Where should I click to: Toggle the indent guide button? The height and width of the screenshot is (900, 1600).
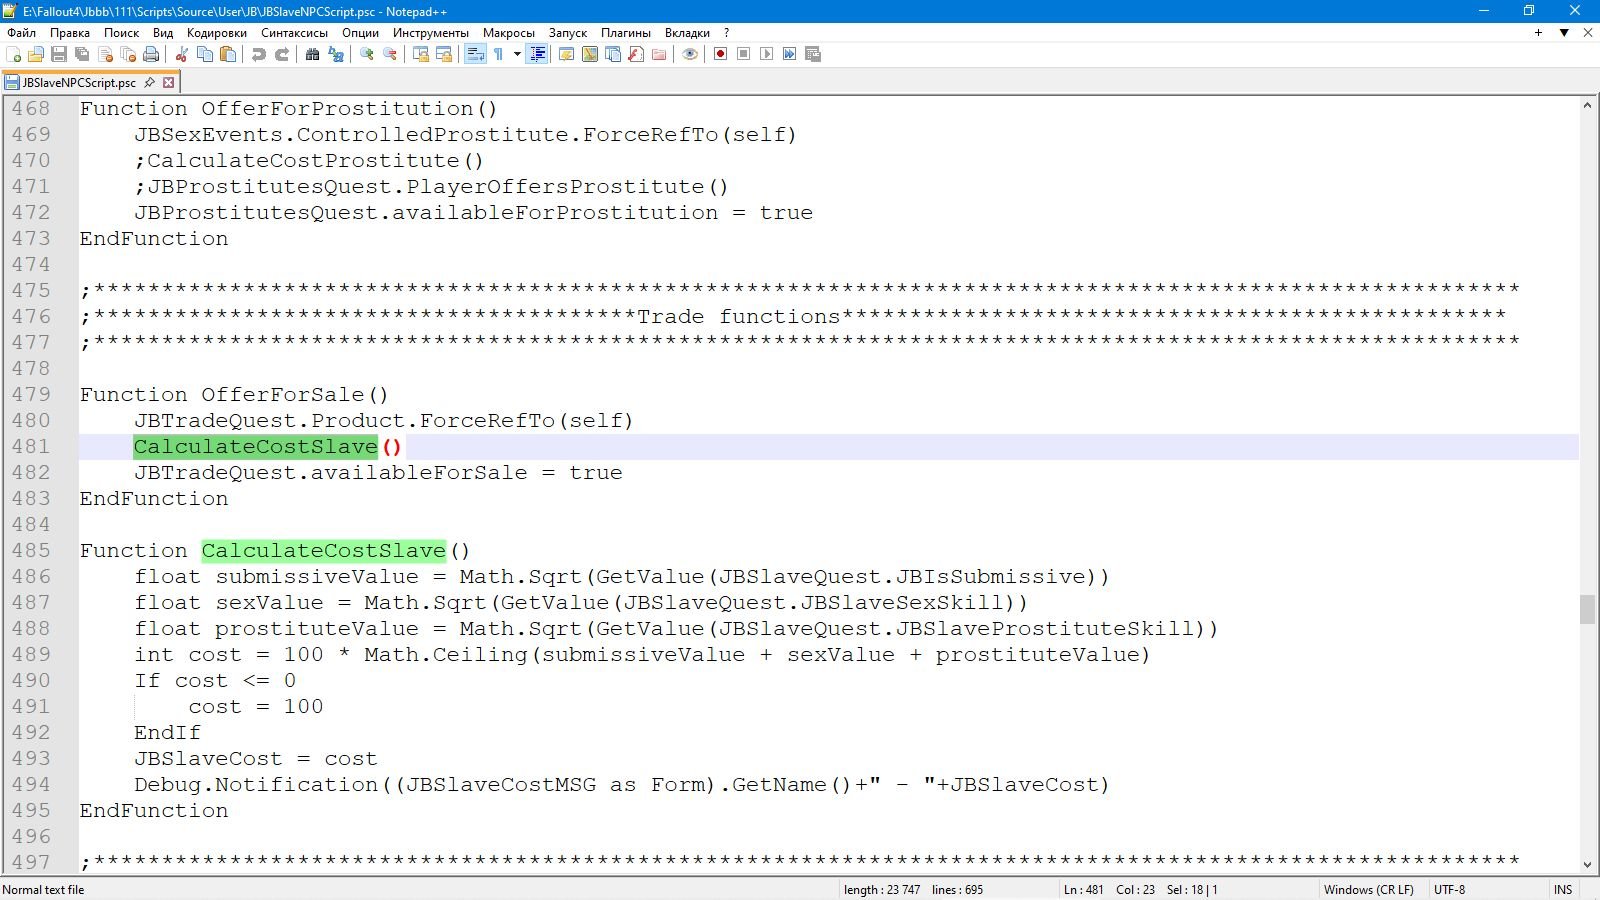click(537, 54)
